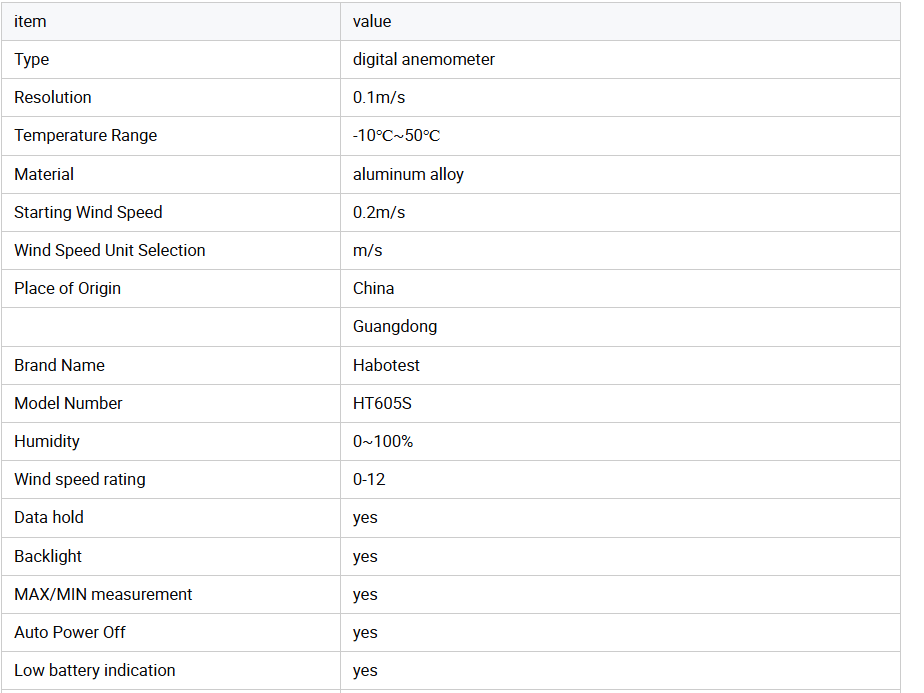924x693 pixels.
Task: Click the 'Backlight' row label
Action: [48, 556]
